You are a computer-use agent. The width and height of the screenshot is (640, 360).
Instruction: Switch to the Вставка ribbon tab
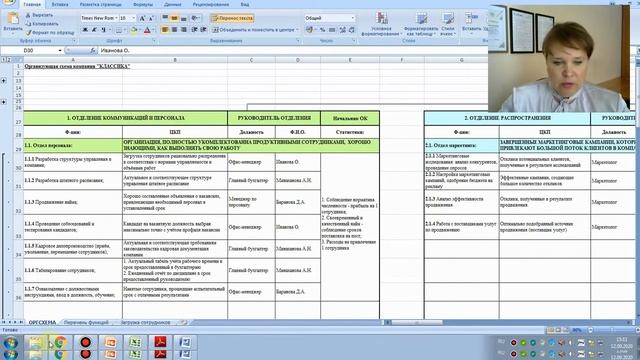[x=60, y=4]
